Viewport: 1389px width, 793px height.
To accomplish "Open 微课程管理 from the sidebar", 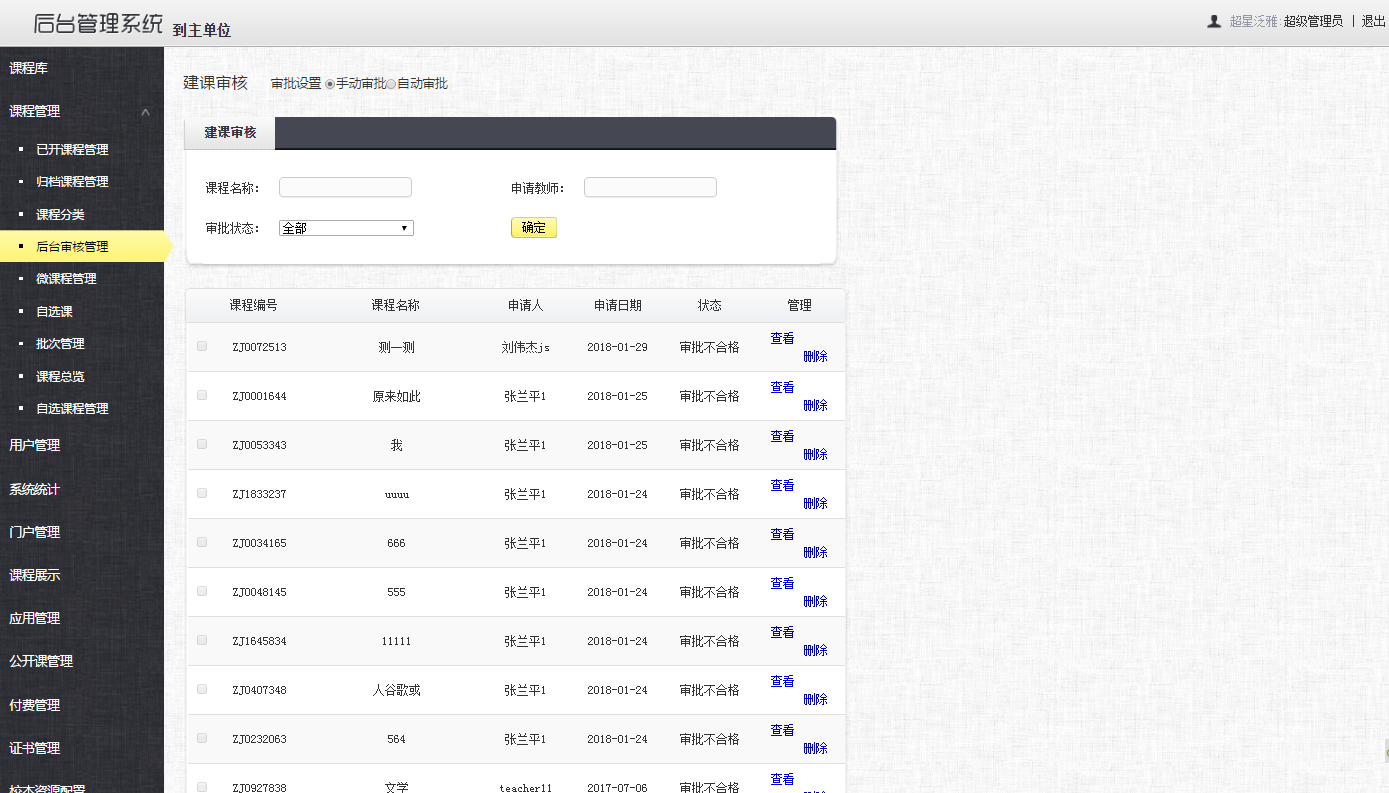I will 66,279.
